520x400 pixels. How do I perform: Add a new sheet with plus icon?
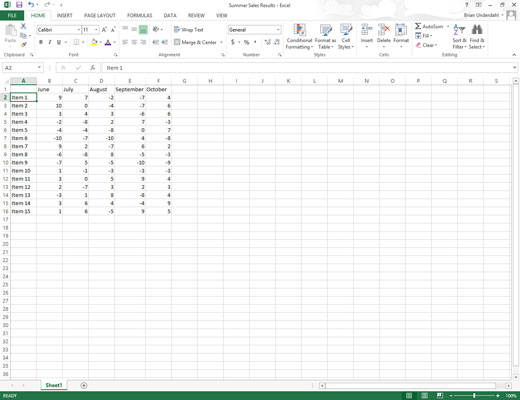click(84, 385)
